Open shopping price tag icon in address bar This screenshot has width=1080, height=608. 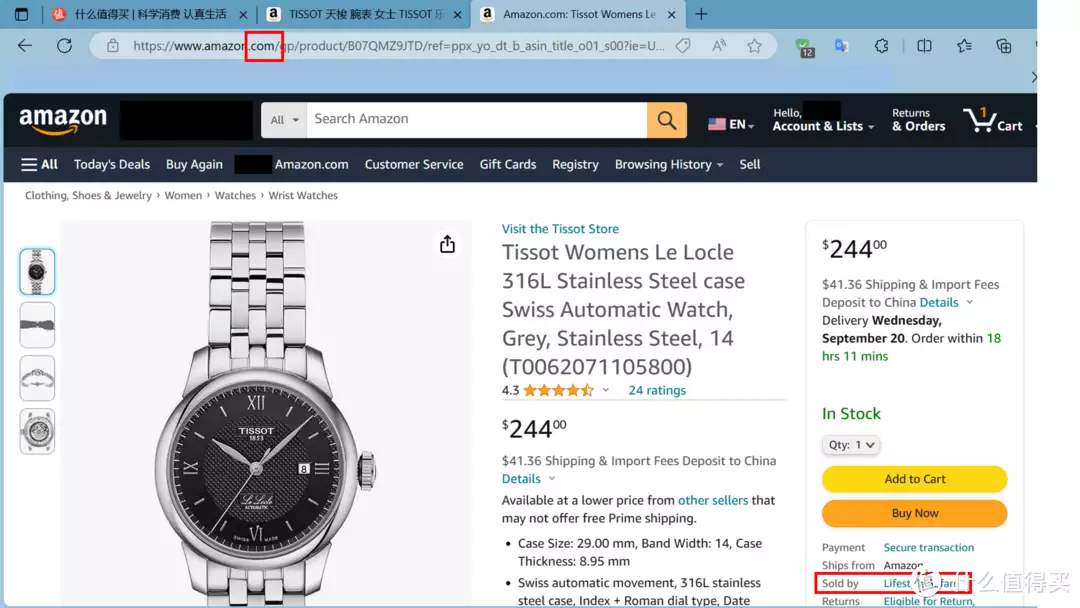(x=683, y=46)
